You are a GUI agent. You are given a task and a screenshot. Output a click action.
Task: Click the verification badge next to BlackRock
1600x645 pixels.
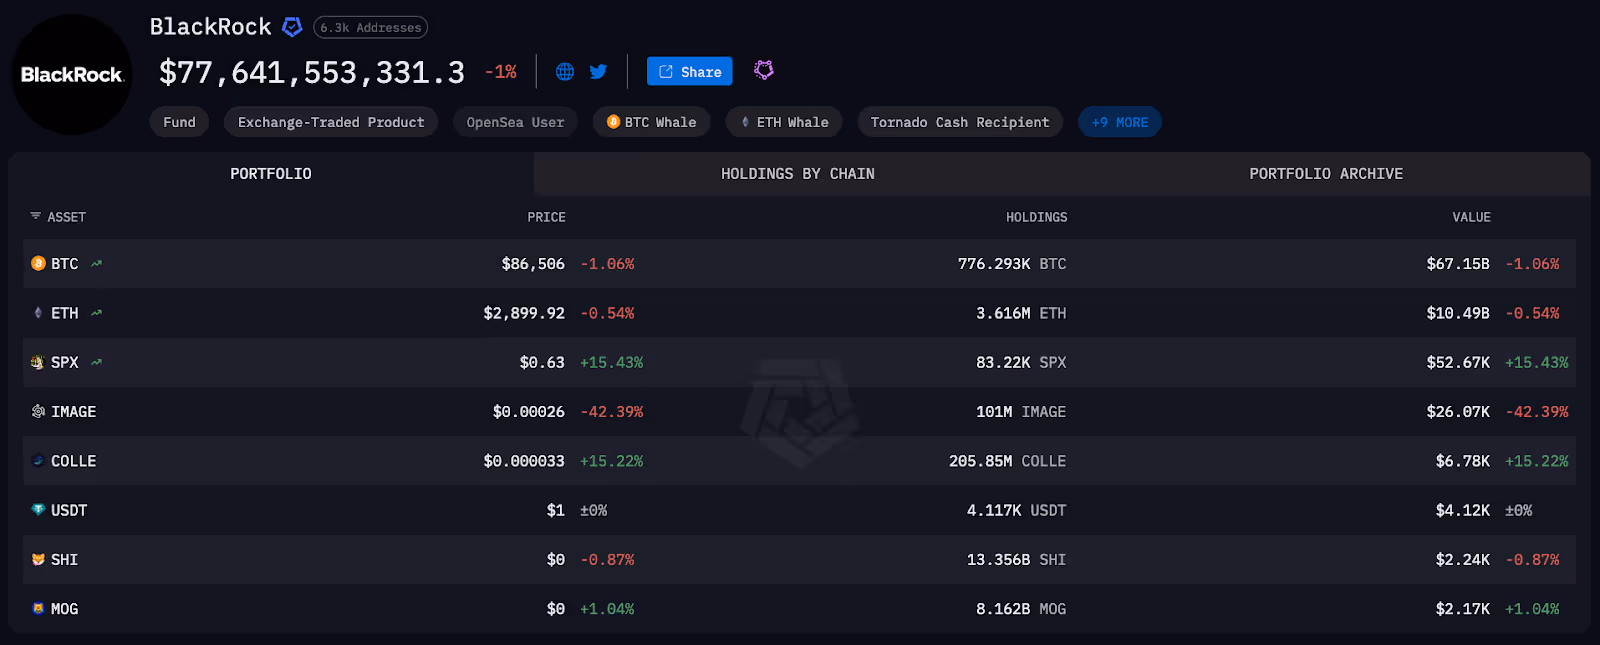click(290, 26)
